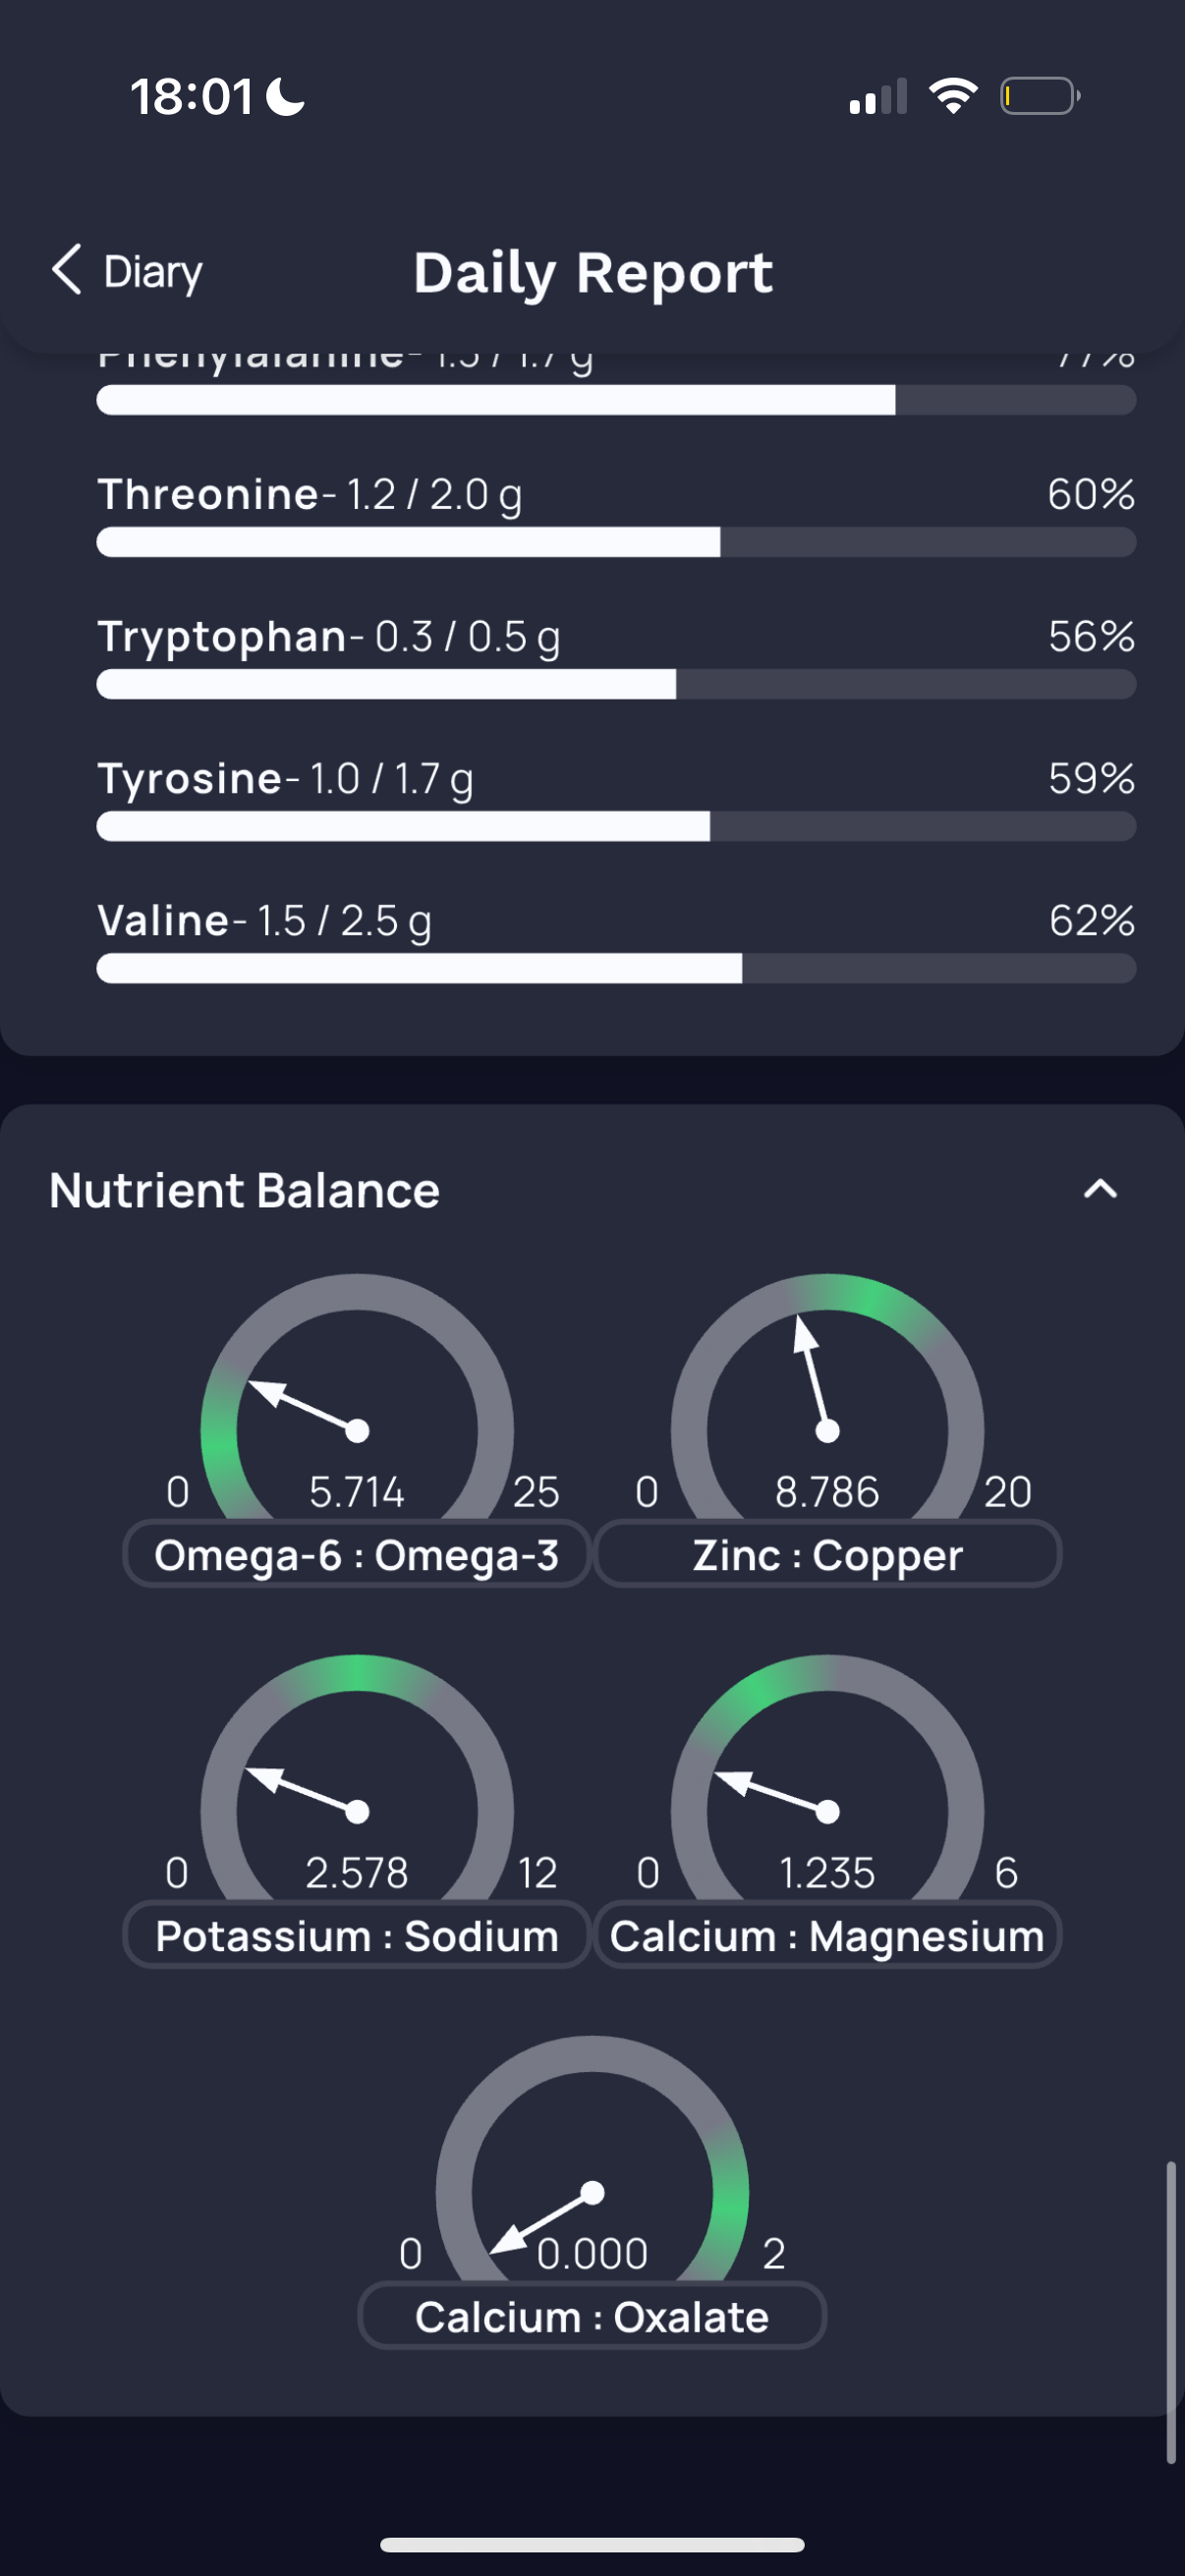This screenshot has width=1185, height=2576.
Task: Go back to Diary
Action: [127, 271]
